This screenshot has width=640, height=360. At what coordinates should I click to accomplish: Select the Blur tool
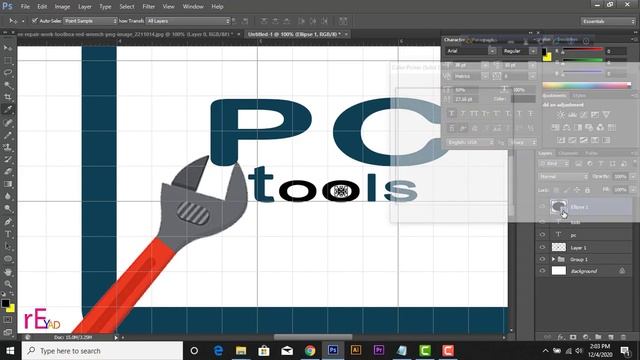[x=8, y=196]
